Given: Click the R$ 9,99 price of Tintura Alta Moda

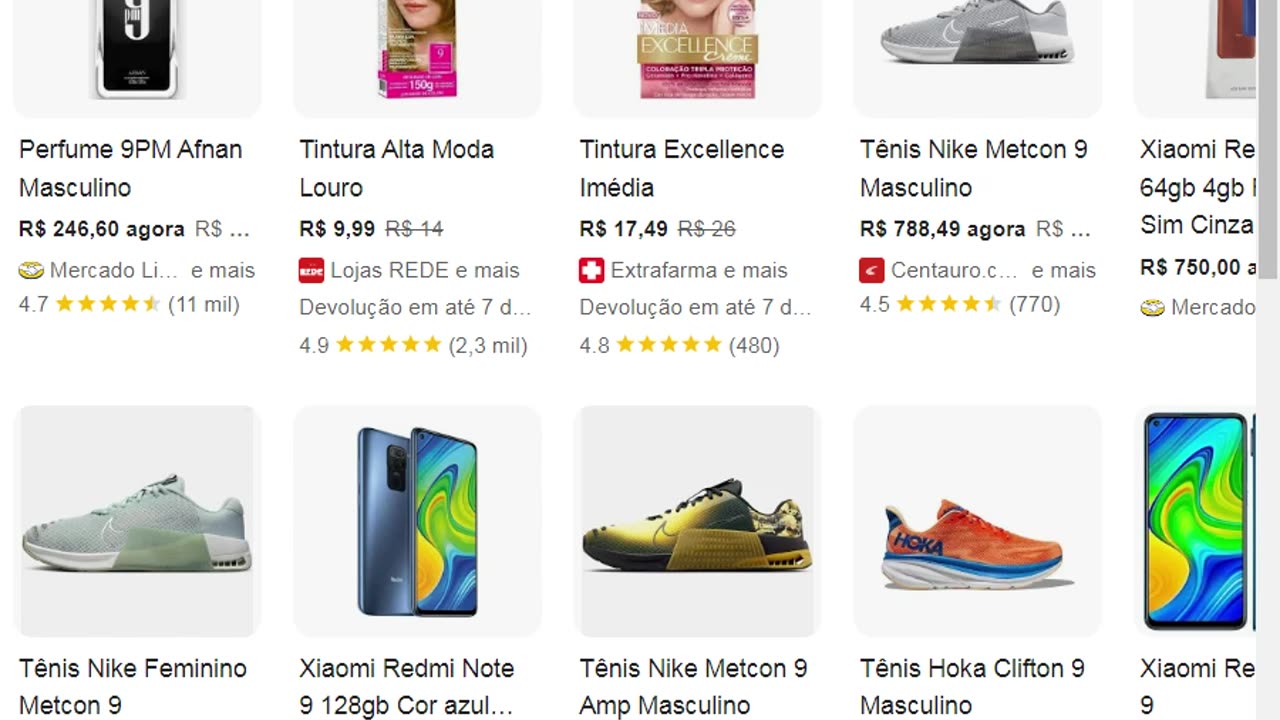Looking at the screenshot, I should tap(337, 229).
